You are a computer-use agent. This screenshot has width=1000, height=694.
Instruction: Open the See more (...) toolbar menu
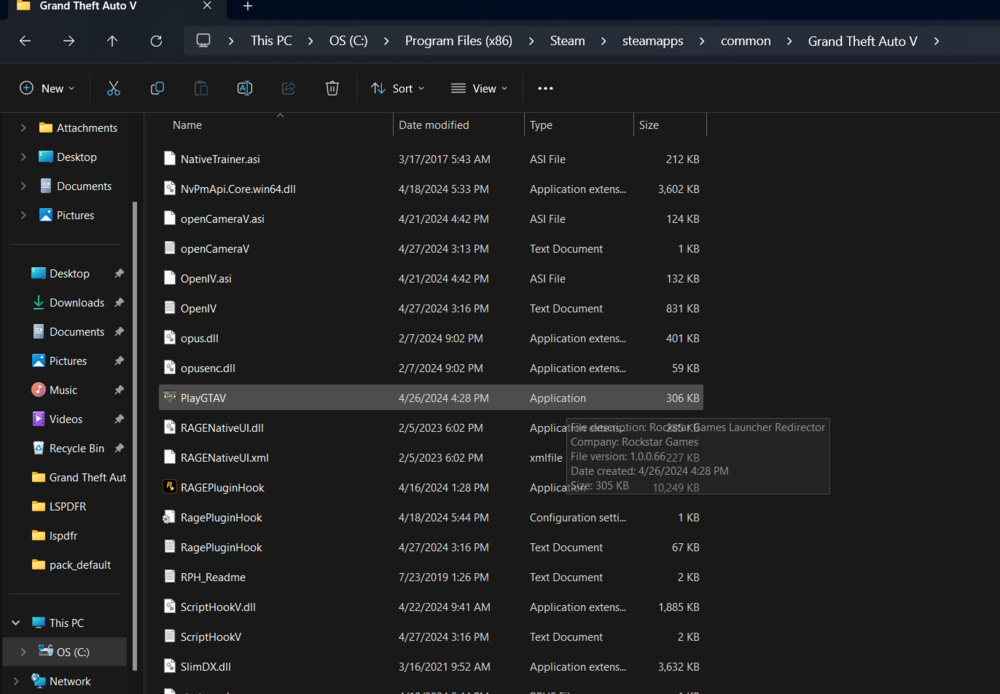pos(545,88)
